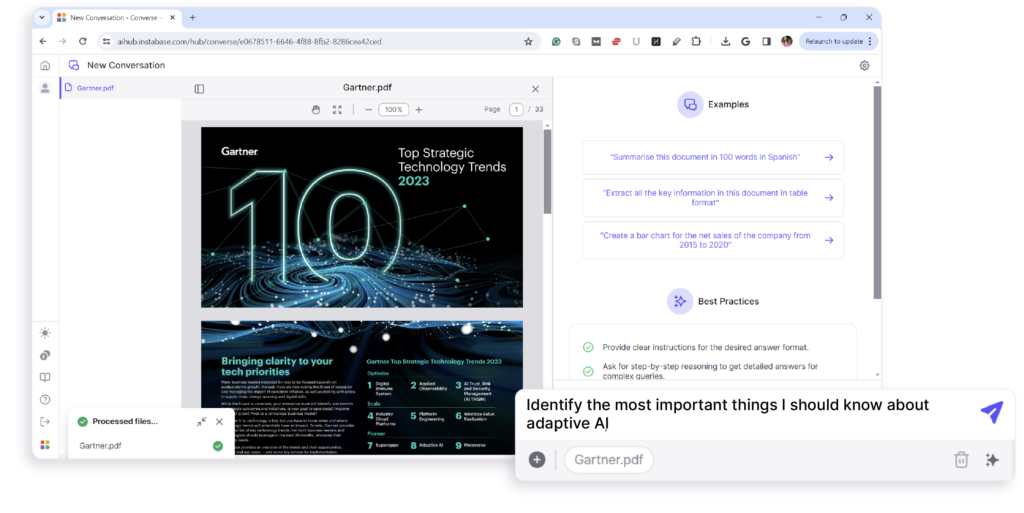
Task: Click the Examples heading
Action: point(728,104)
